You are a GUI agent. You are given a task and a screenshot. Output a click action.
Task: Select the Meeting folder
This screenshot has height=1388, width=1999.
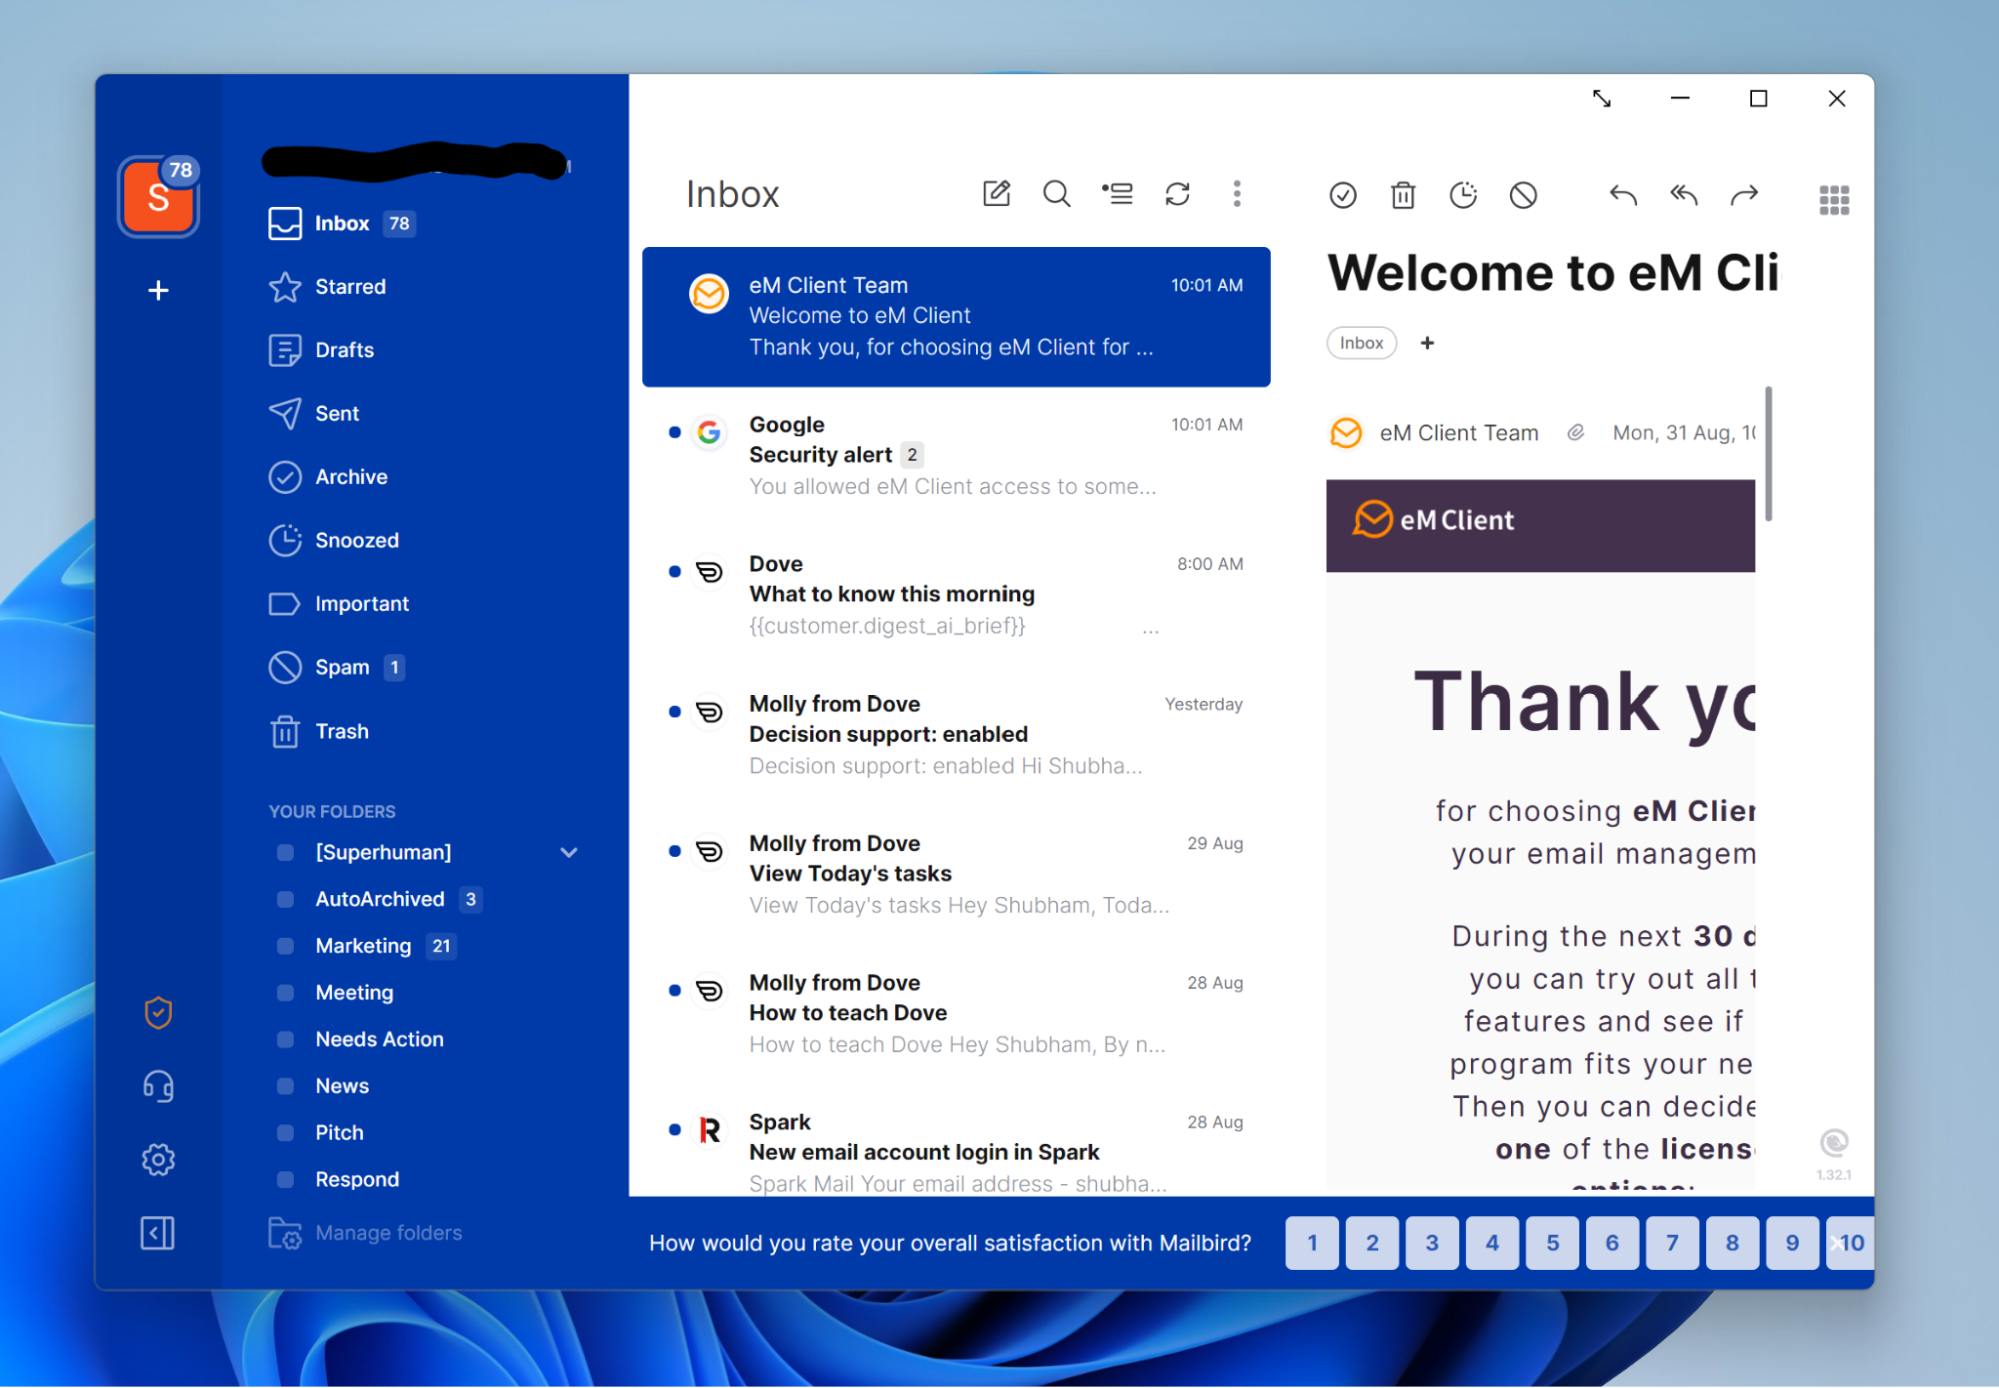click(354, 992)
